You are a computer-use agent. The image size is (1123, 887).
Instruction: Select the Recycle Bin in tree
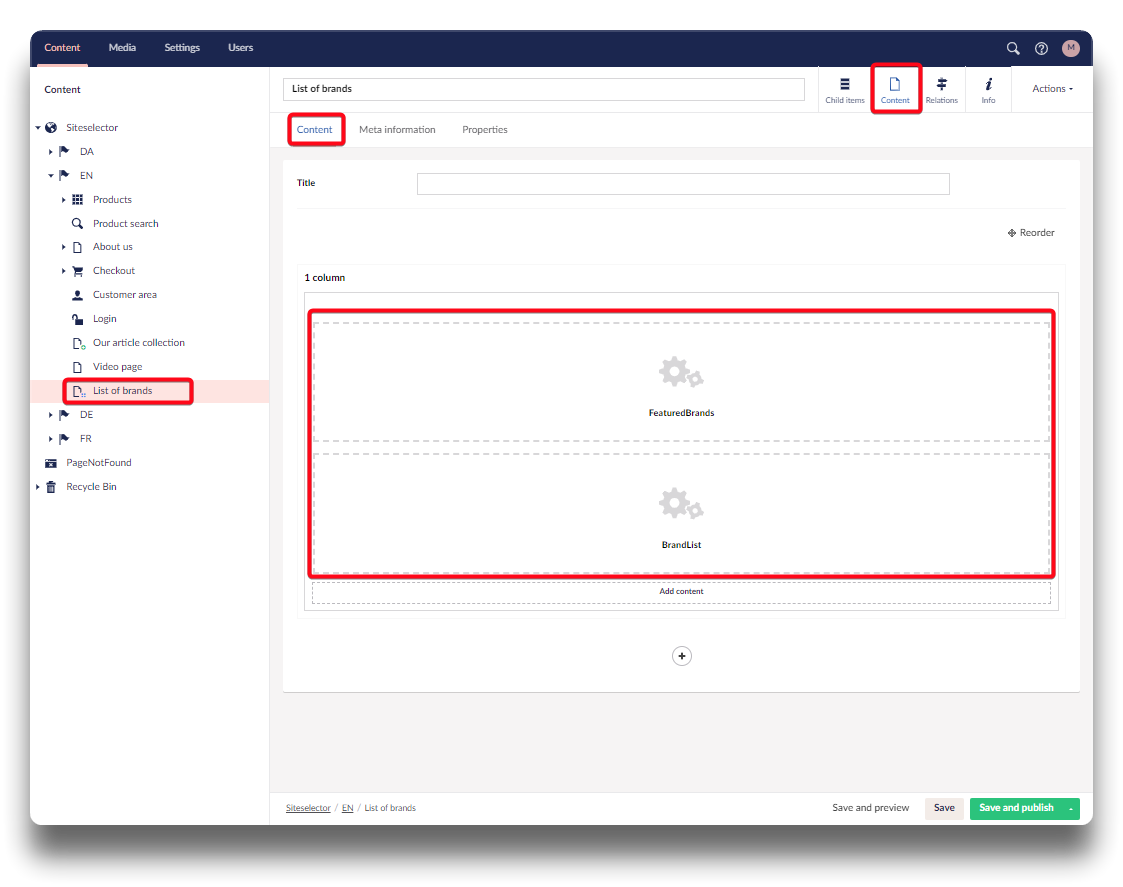tap(91, 487)
